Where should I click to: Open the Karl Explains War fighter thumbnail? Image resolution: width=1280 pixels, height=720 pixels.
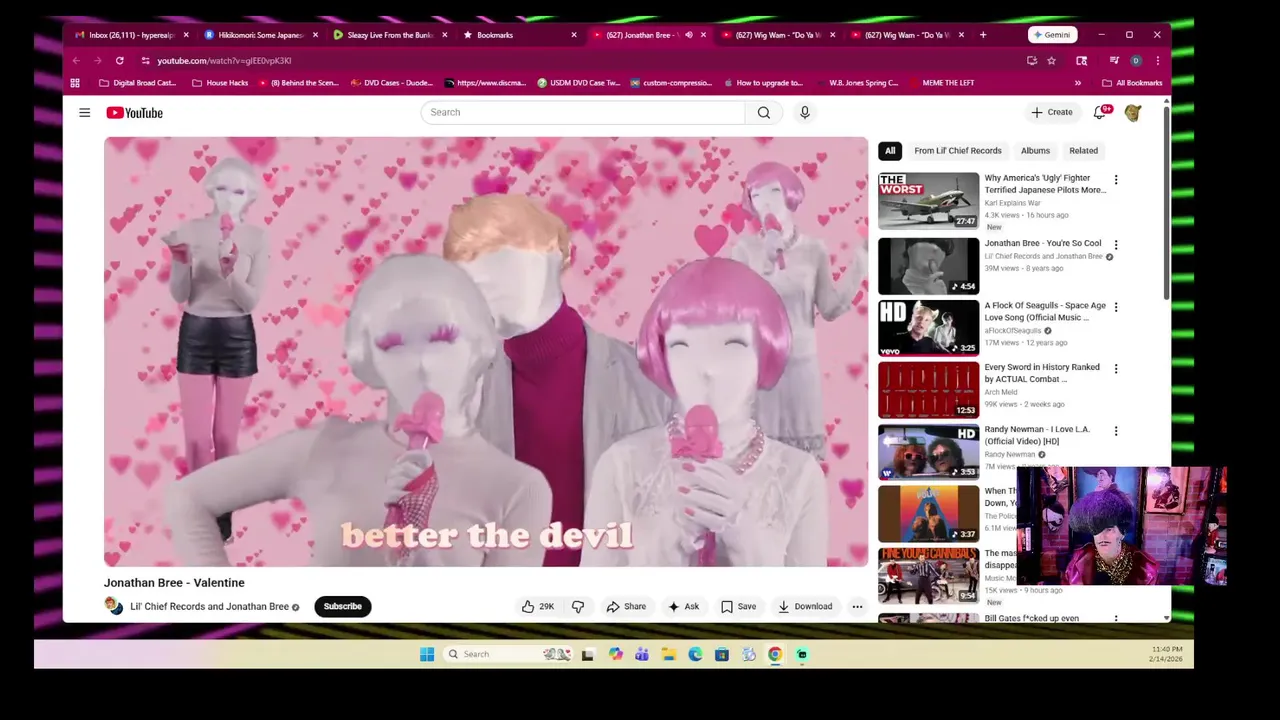click(x=929, y=200)
